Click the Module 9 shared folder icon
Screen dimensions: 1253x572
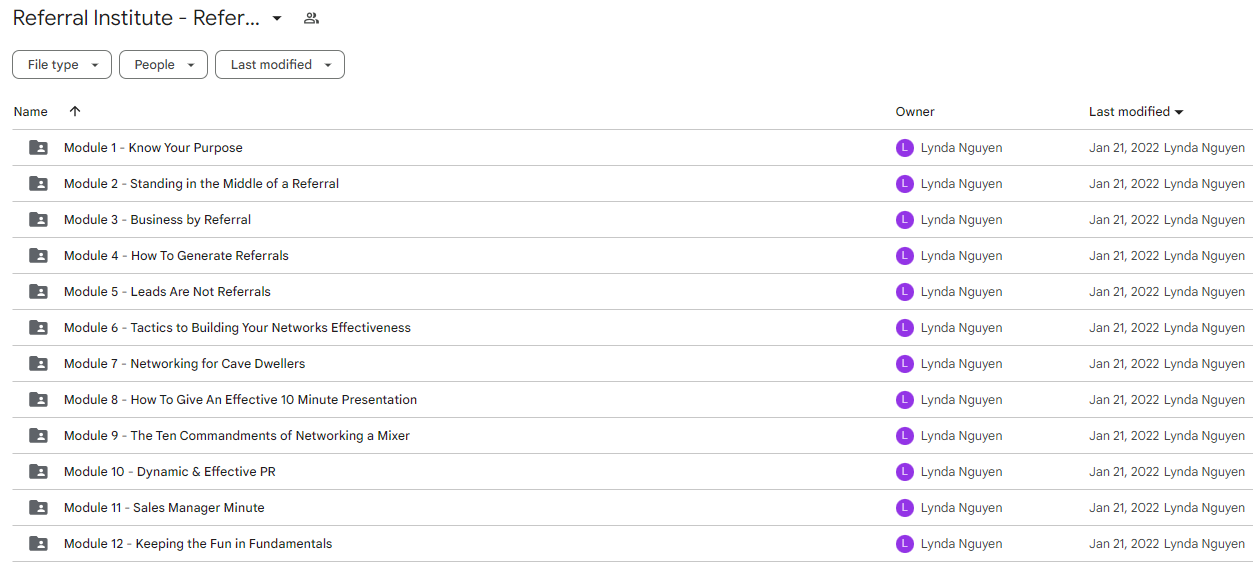click(38, 436)
